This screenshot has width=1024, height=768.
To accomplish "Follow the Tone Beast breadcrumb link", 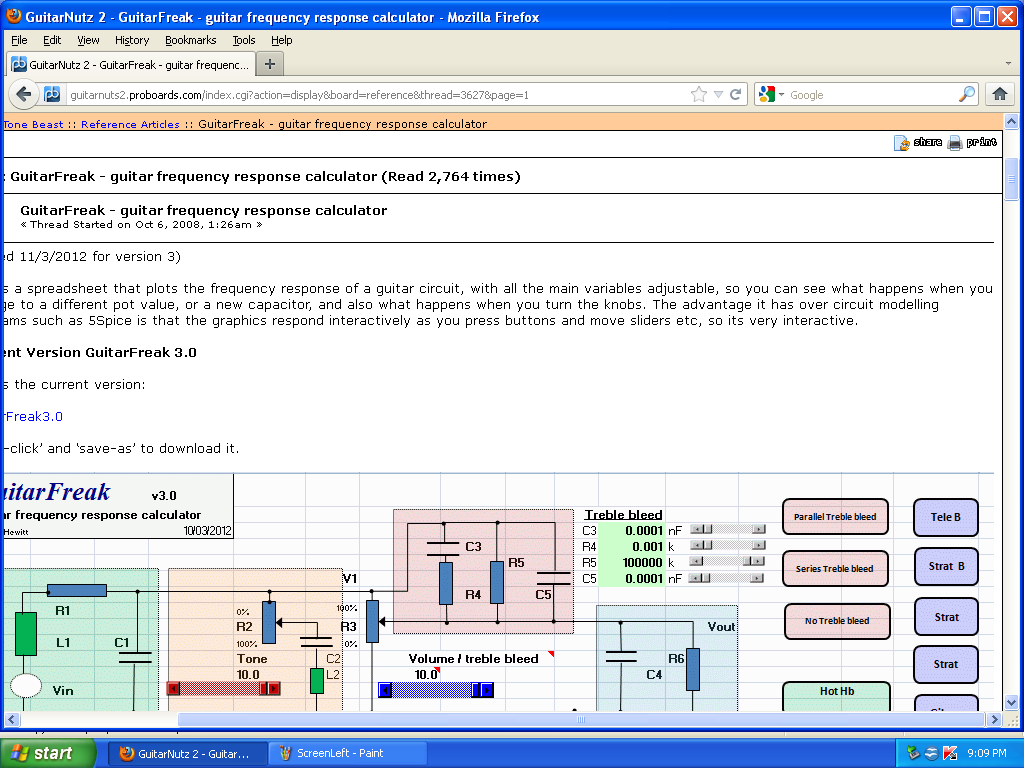I will (x=33, y=124).
